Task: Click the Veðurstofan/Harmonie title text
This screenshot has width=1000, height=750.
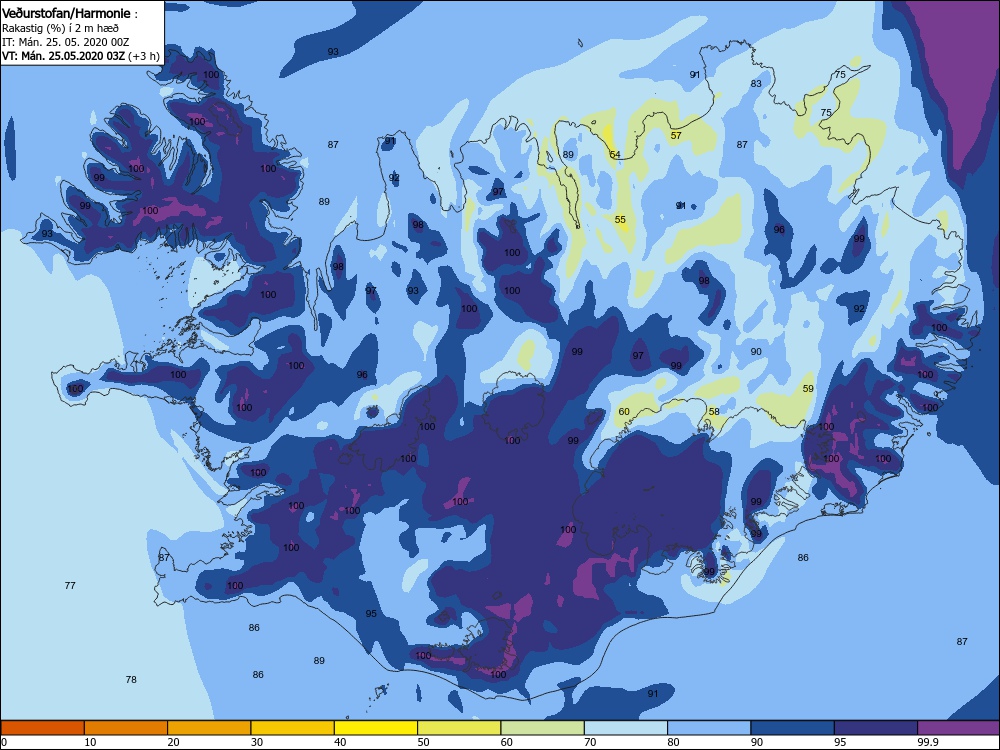Action: [x=66, y=13]
